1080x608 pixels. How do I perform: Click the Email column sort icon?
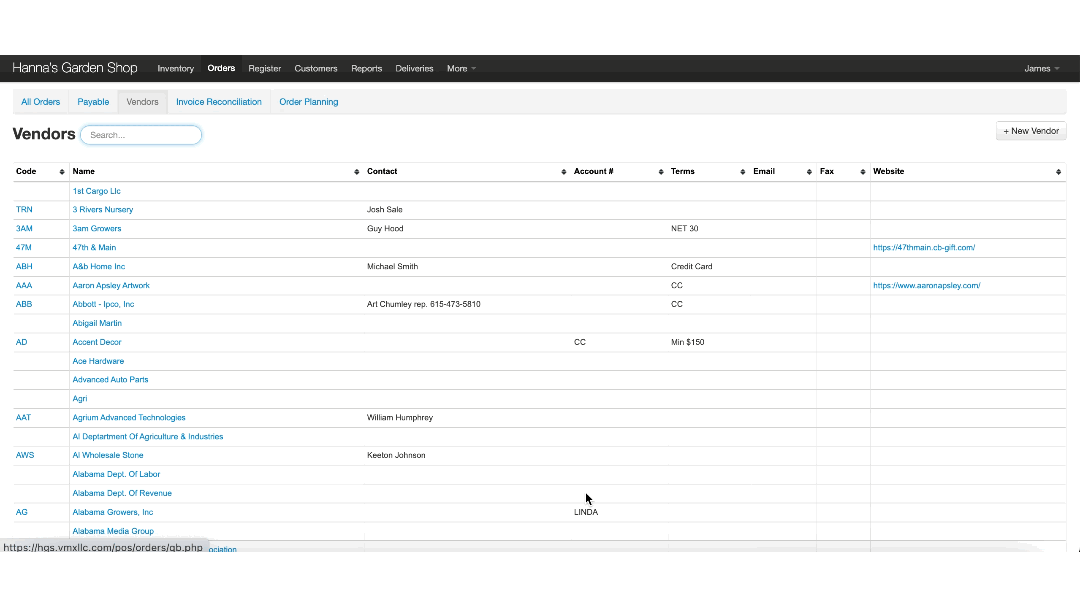point(808,172)
